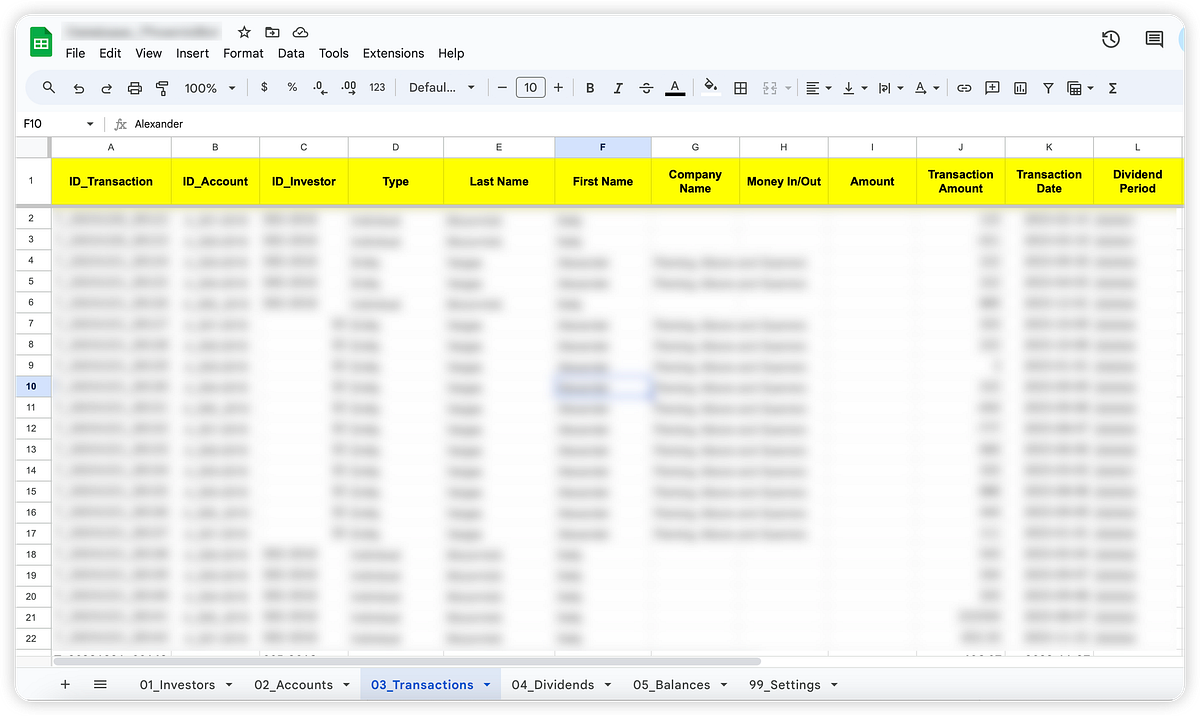Open the text color picker
Viewport: 1200px width, 716px height.
pyautogui.click(x=675, y=88)
